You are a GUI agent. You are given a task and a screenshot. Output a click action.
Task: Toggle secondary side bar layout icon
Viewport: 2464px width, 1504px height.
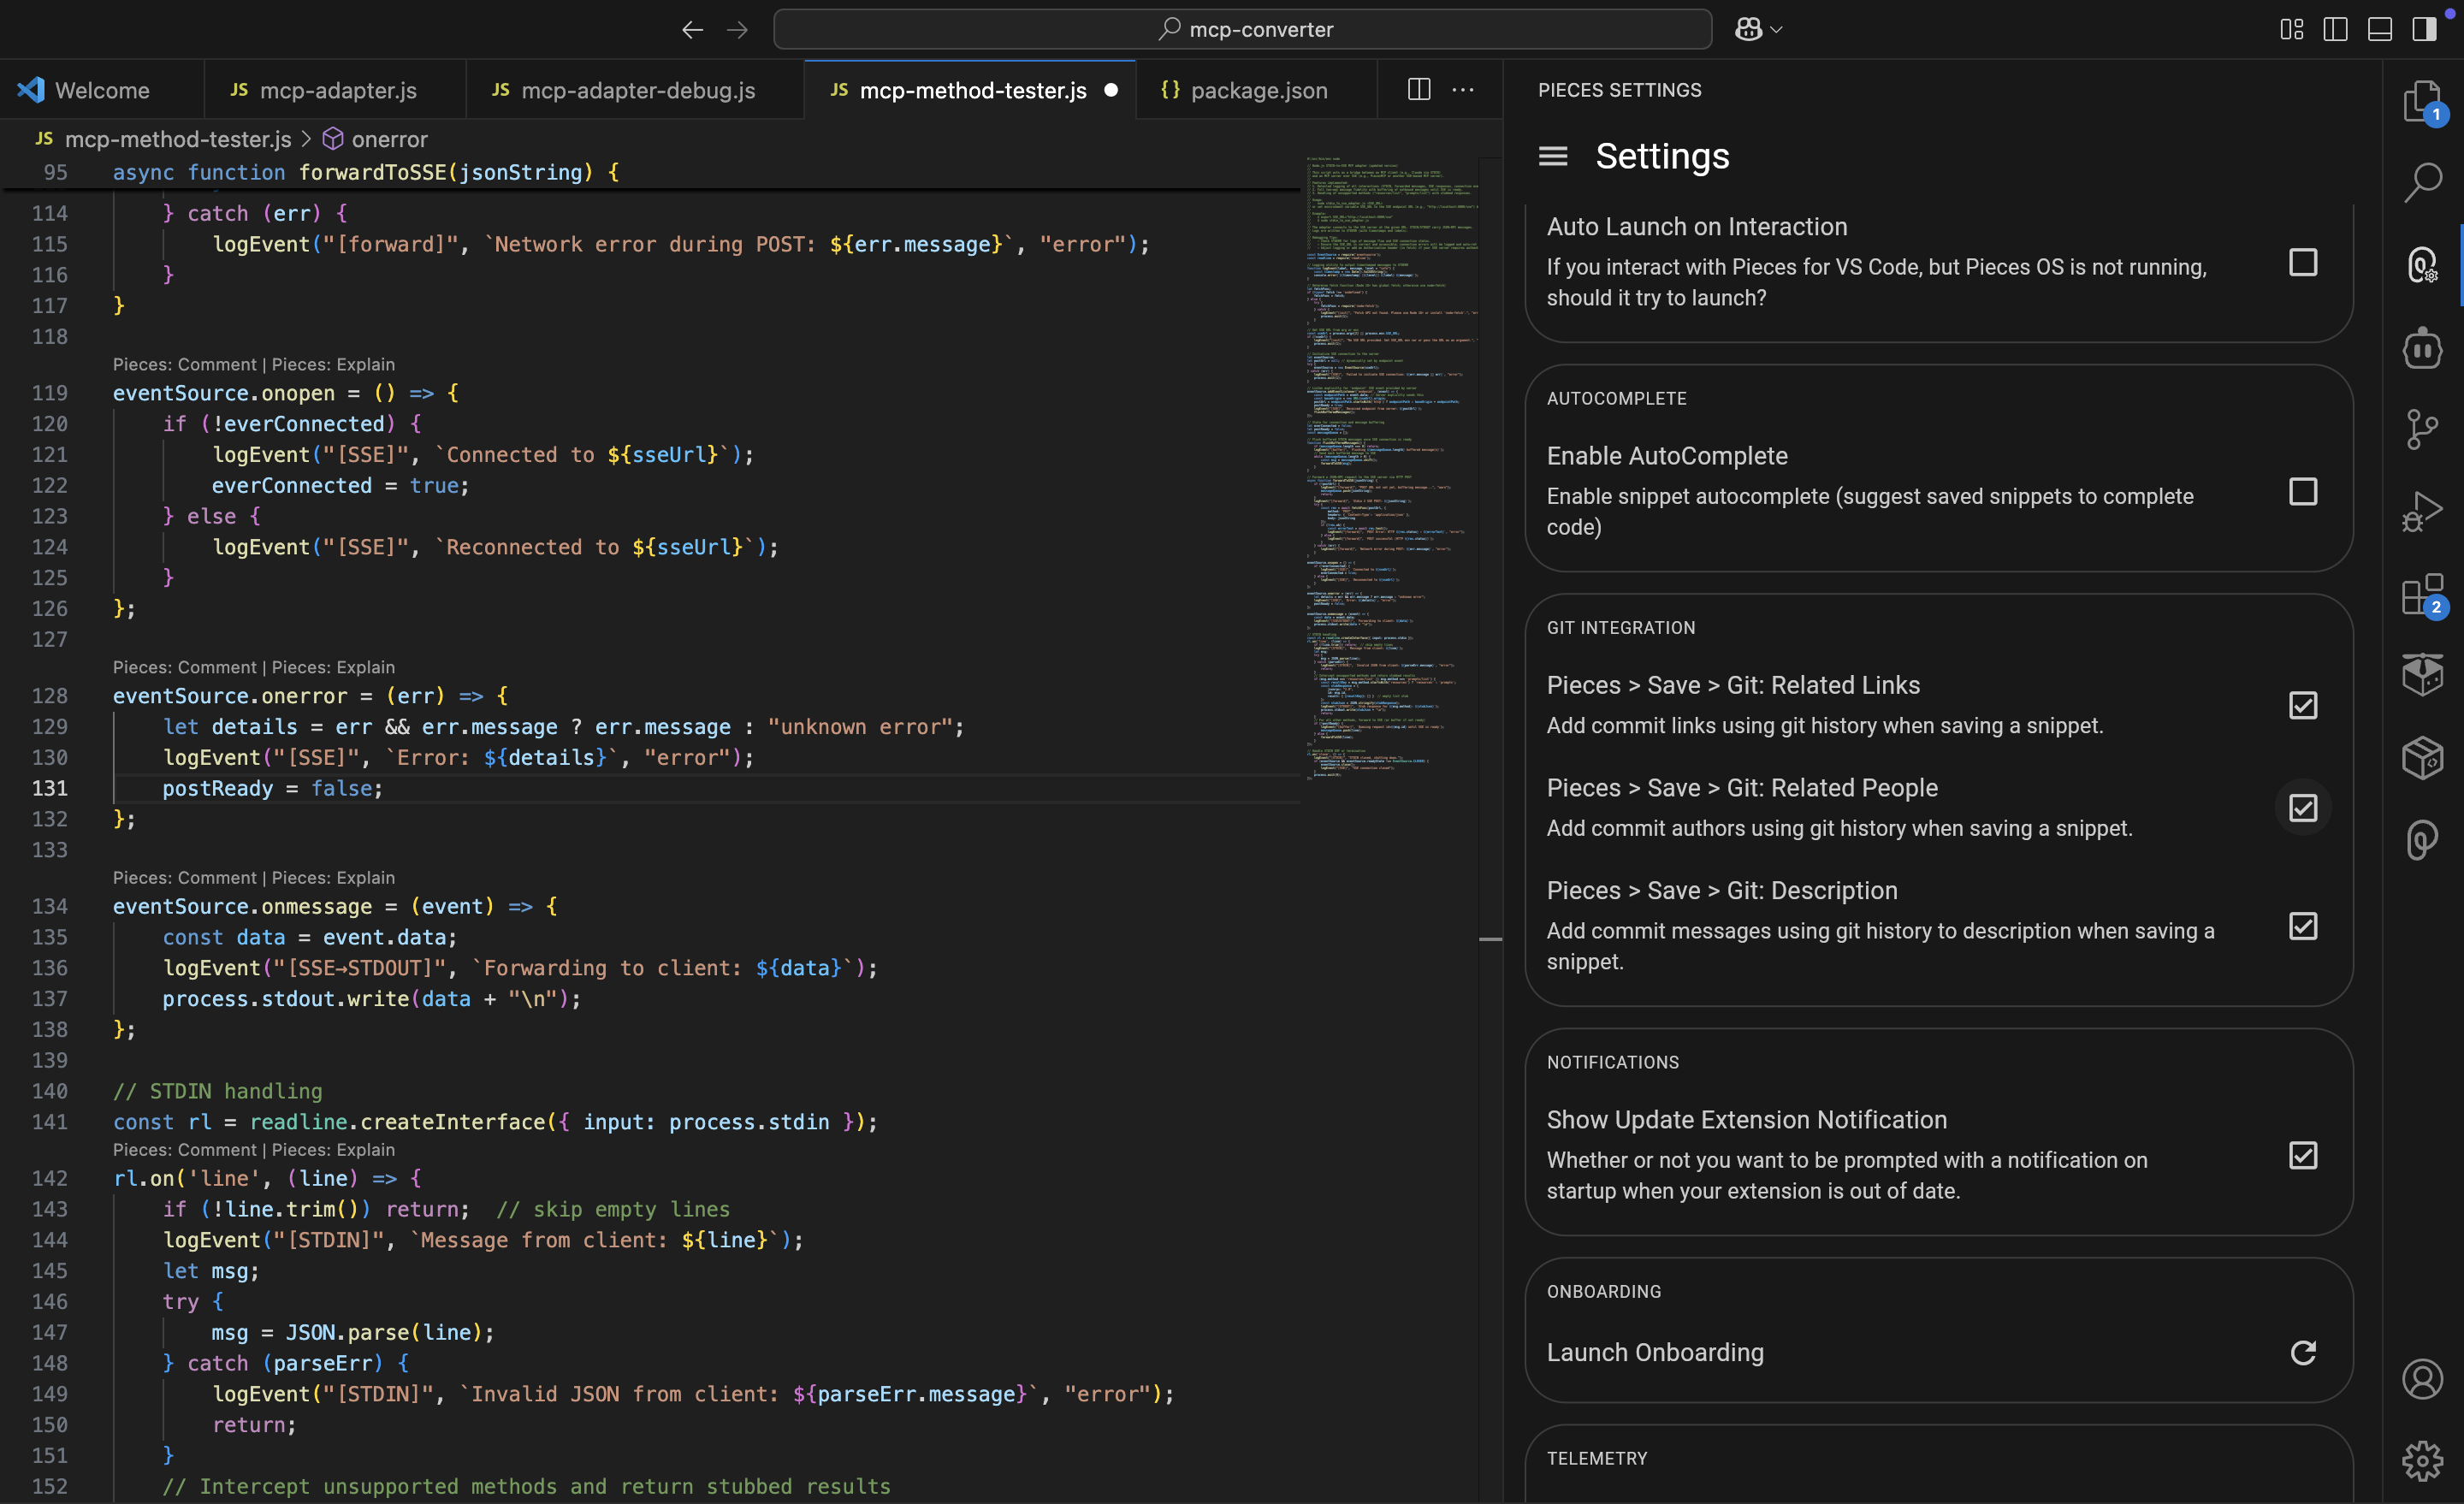[2424, 30]
